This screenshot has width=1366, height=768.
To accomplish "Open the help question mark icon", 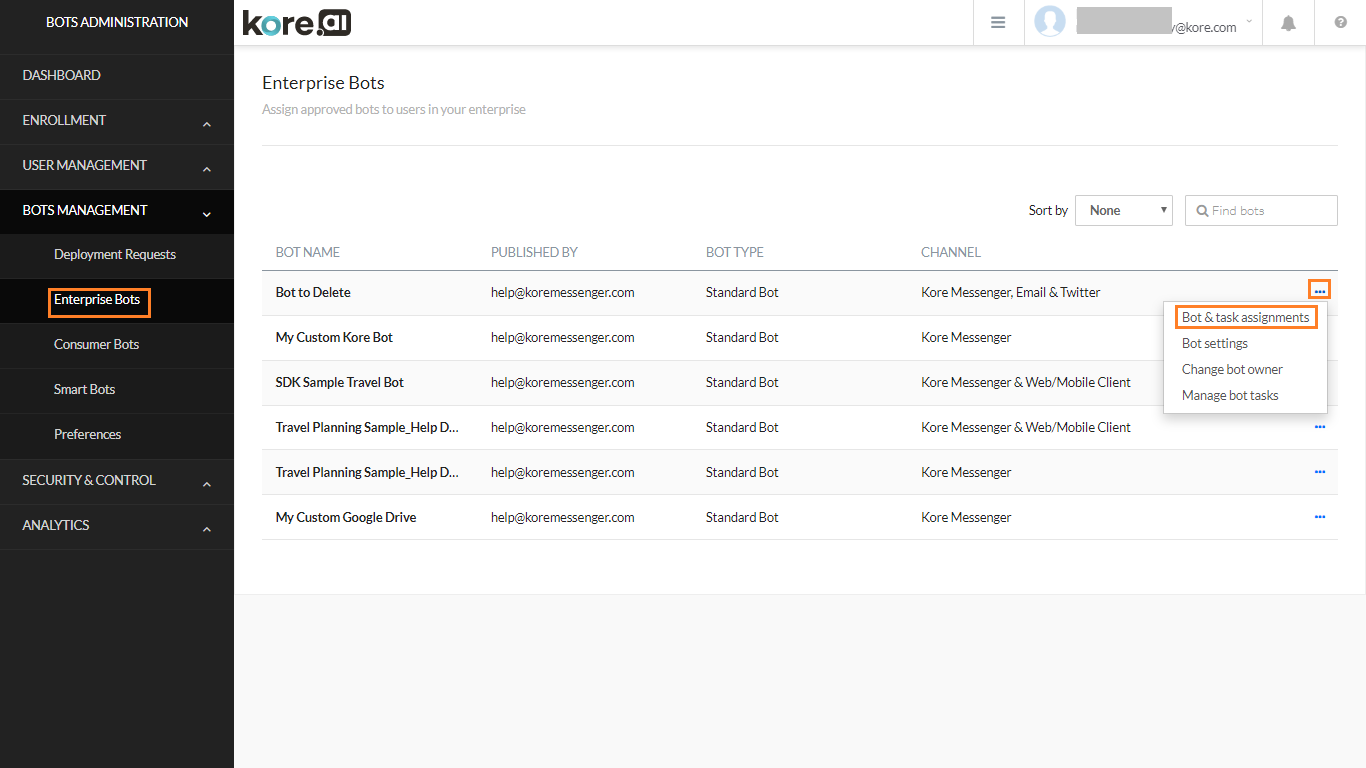I will (x=1340, y=22).
